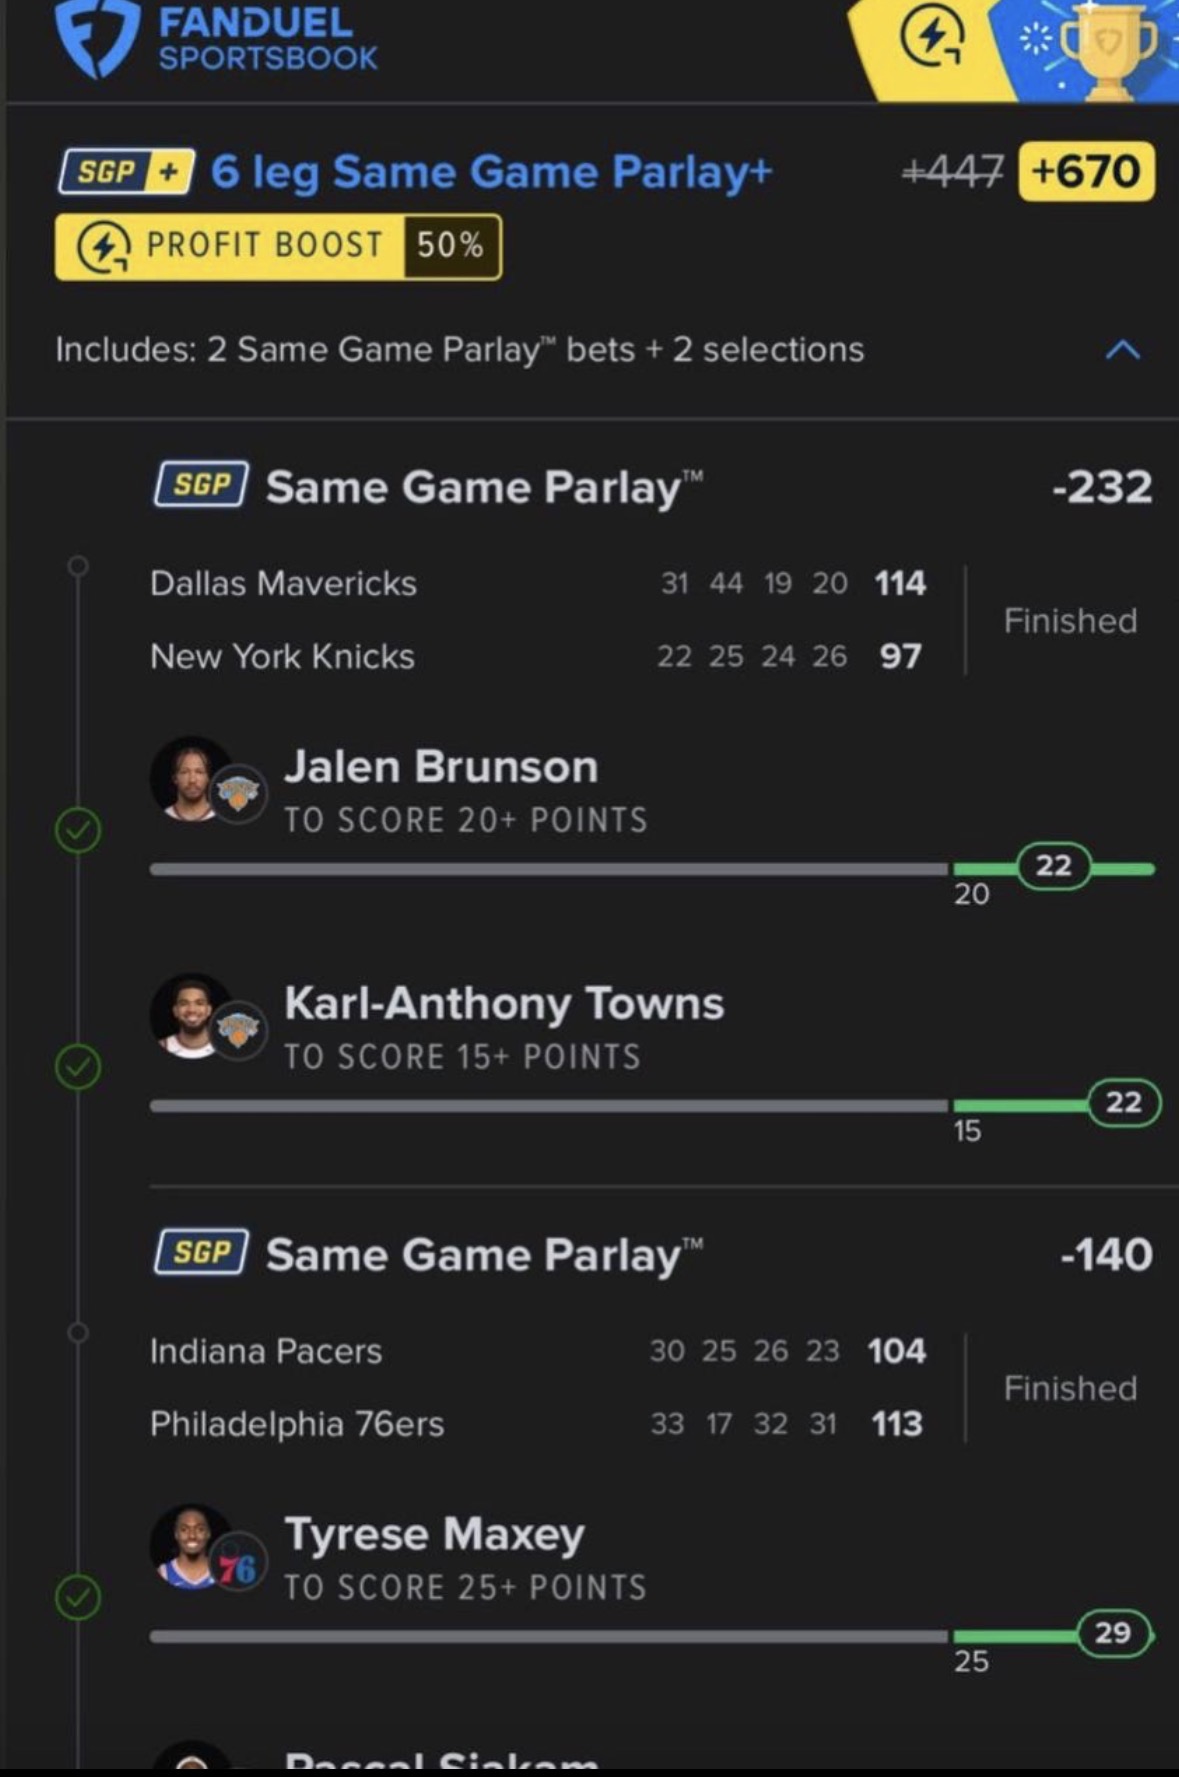Tap Jalen Brunson's player headshot
Screen dimensions: 1179x1777
[x=192, y=780]
